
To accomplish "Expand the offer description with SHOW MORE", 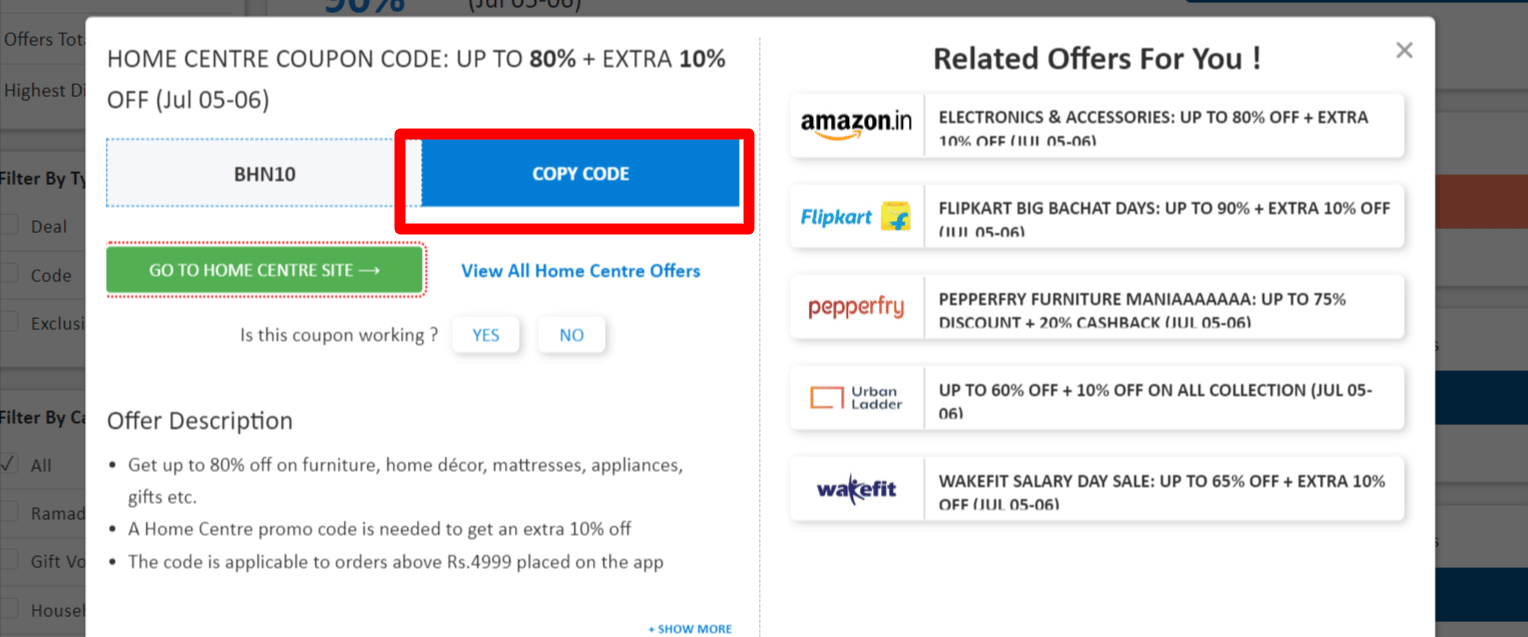I will point(689,628).
